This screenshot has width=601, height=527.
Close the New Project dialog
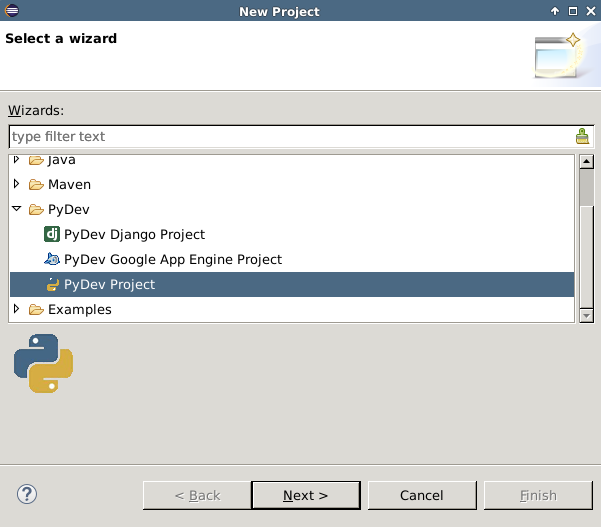point(591,11)
